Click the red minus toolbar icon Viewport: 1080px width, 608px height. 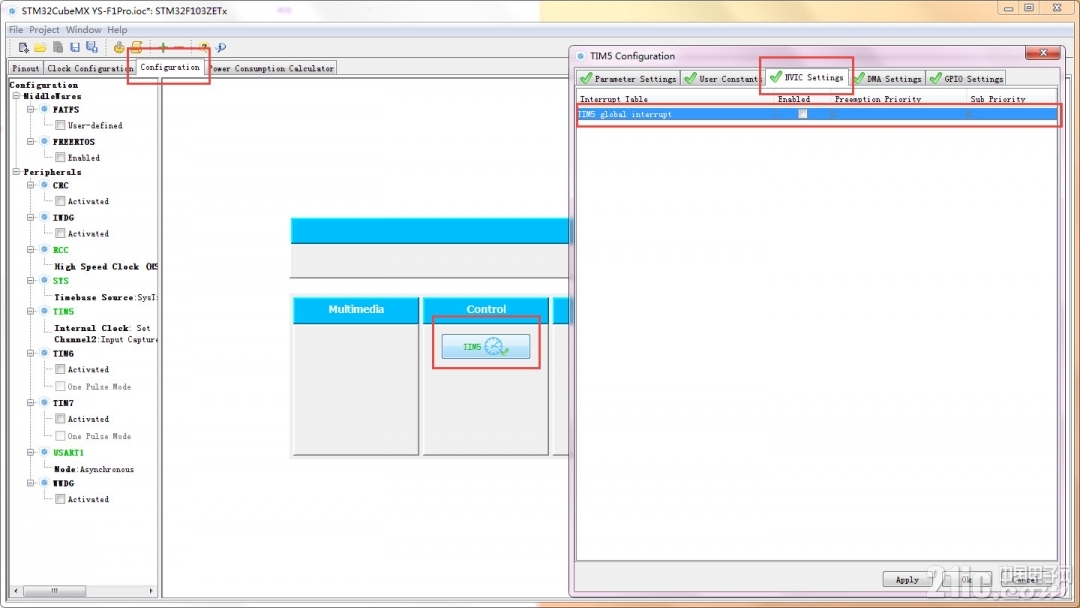pos(179,48)
